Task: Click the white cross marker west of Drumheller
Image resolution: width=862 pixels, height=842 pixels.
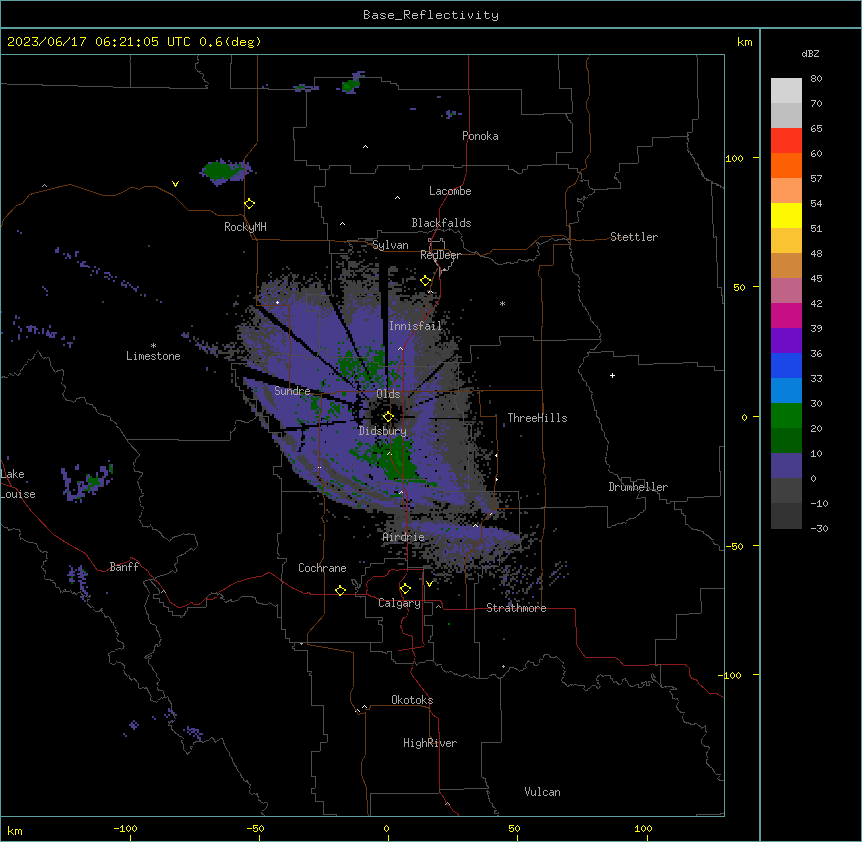Action: click(x=612, y=375)
